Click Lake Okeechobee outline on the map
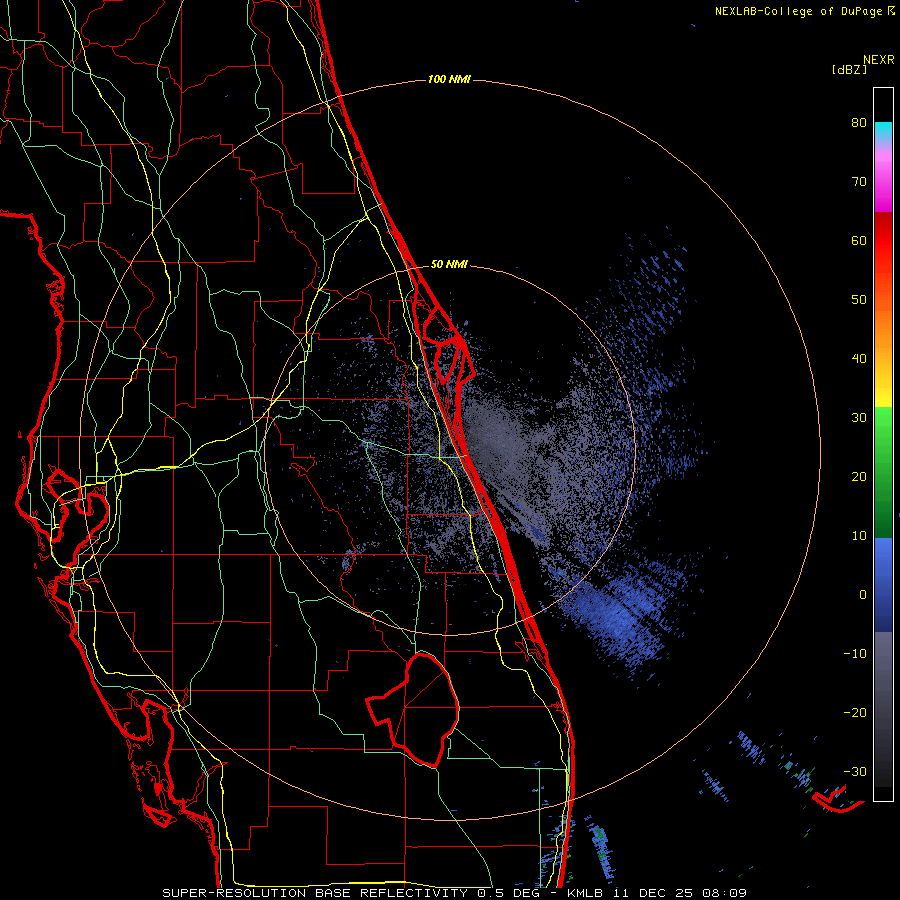The height and width of the screenshot is (900, 900). (x=413, y=710)
